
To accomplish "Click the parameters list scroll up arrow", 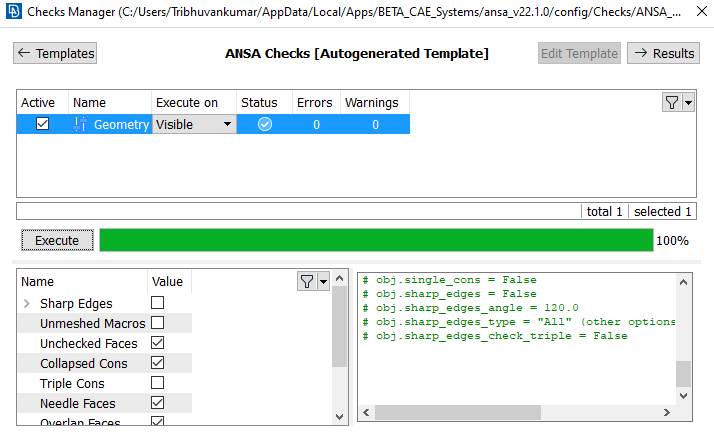I will pyautogui.click(x=339, y=278).
